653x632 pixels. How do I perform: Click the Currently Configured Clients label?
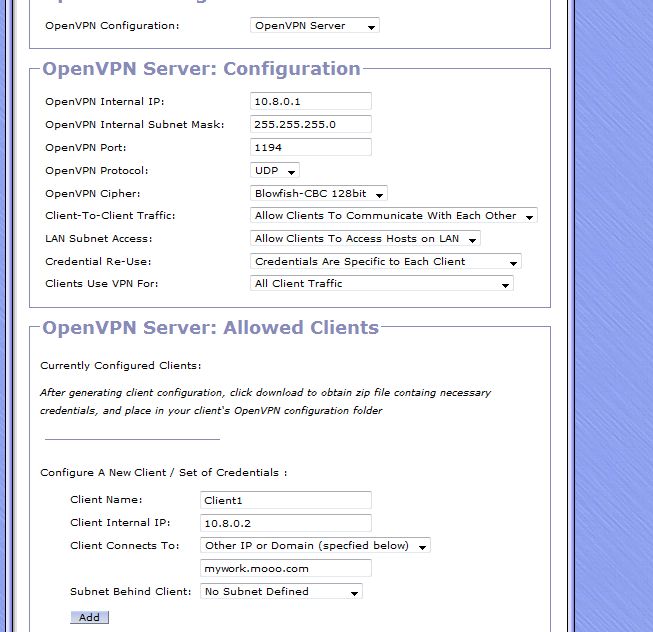[x=120, y=366]
